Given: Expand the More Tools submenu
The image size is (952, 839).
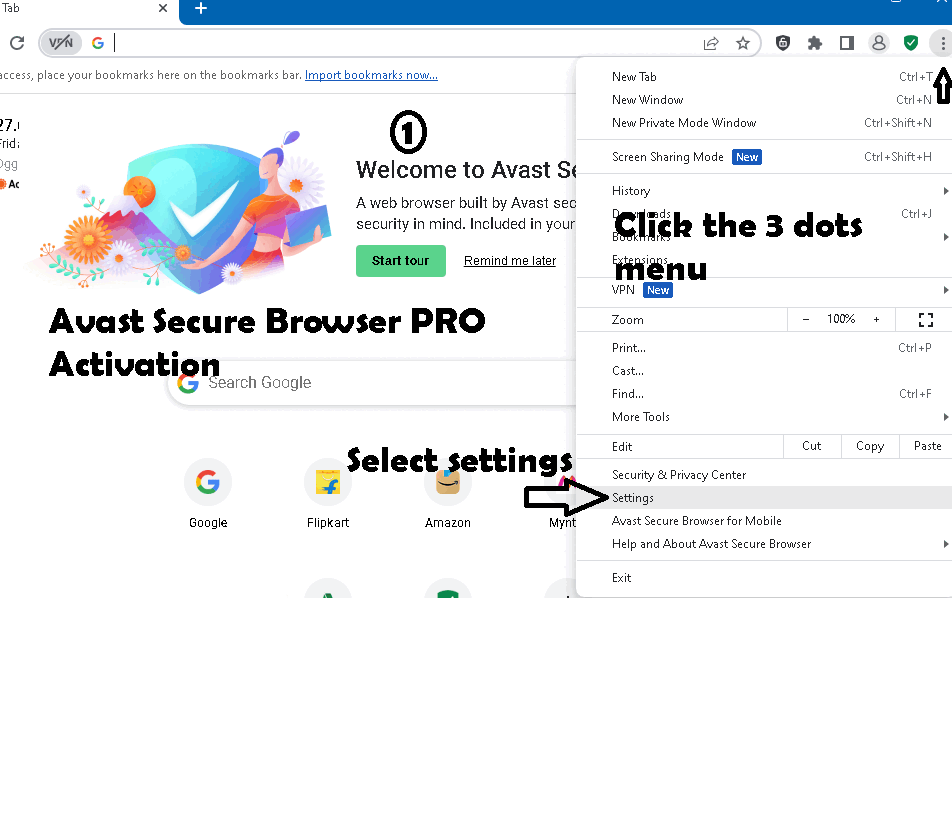Looking at the screenshot, I should (640, 417).
